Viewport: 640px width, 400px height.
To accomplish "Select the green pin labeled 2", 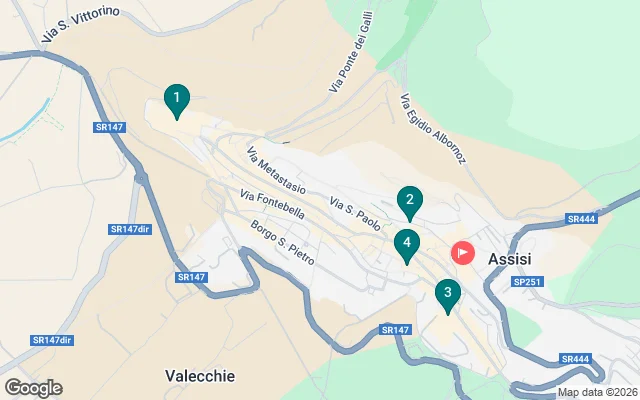I will coord(410,204).
